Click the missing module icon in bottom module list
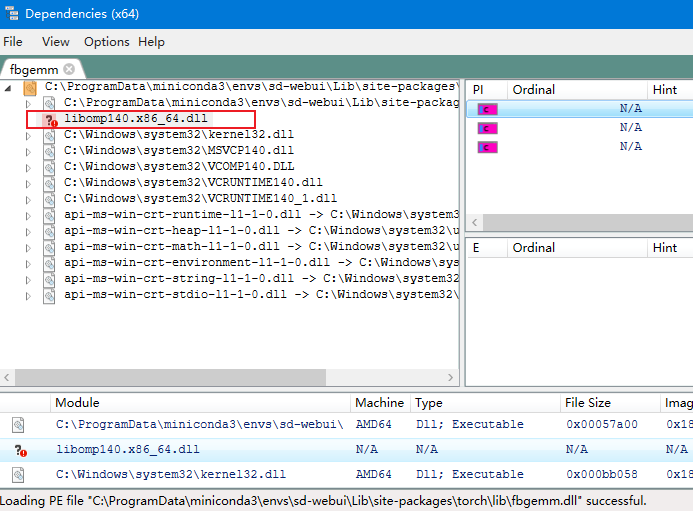 pos(18,450)
